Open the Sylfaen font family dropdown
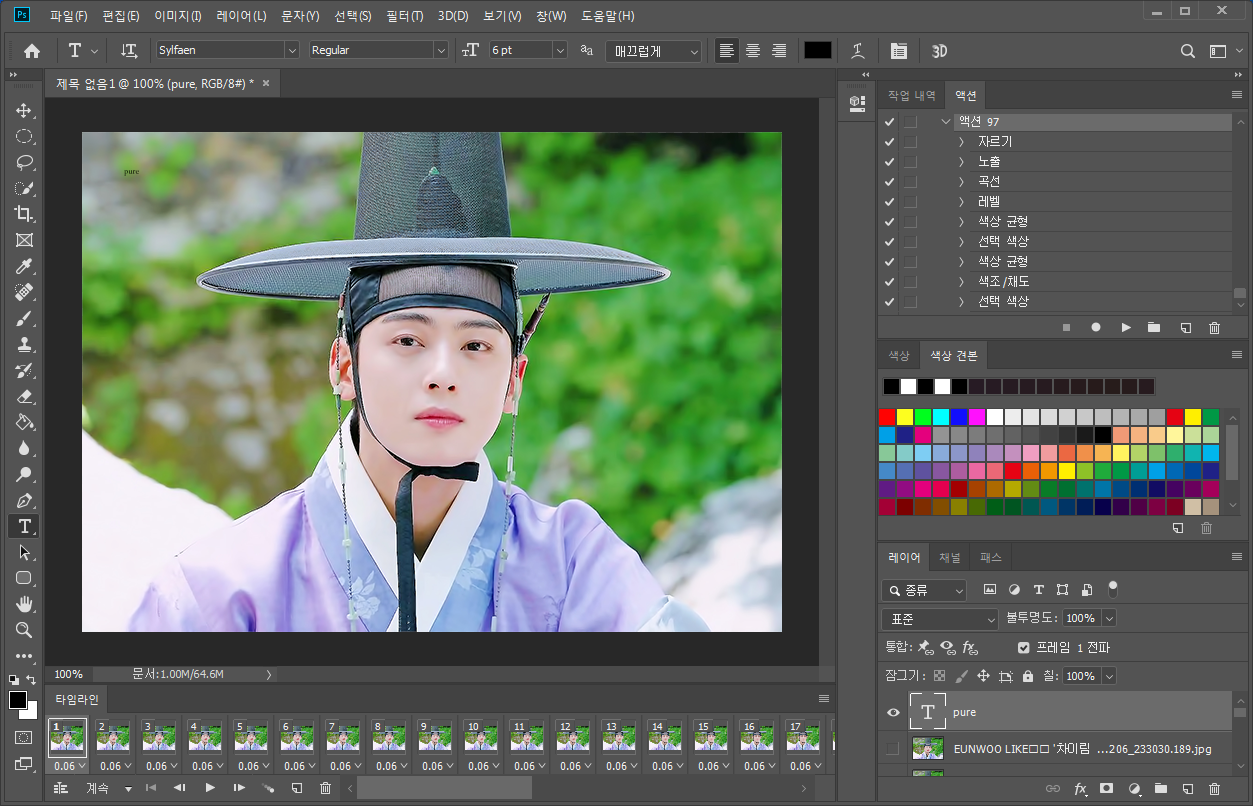The height and width of the screenshot is (806, 1253). tap(292, 50)
